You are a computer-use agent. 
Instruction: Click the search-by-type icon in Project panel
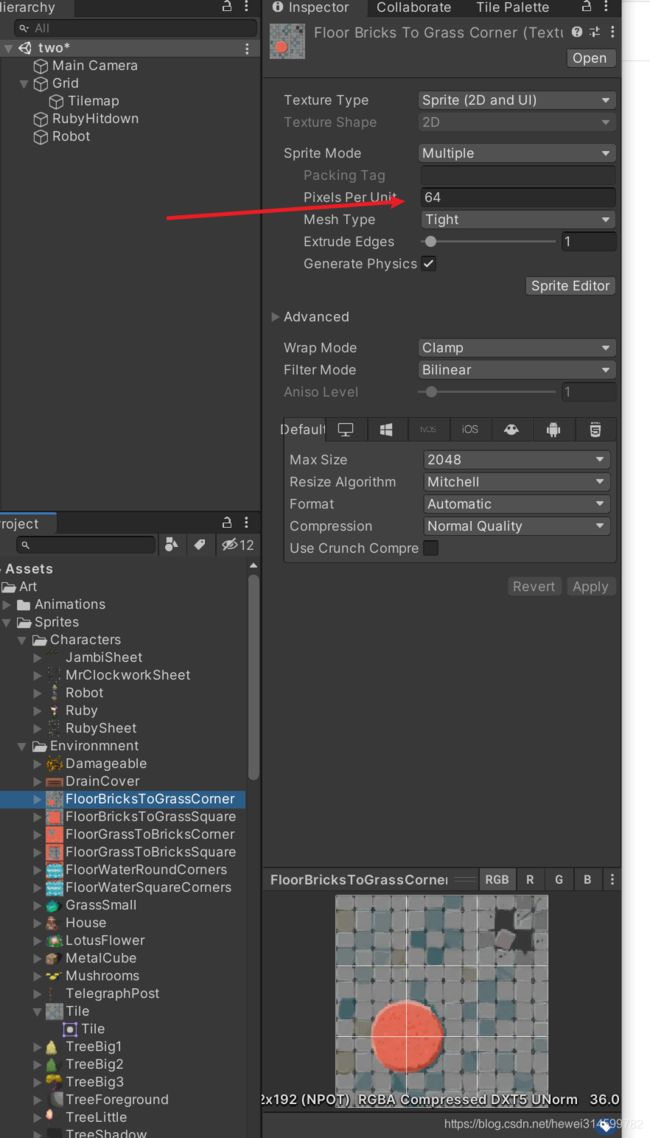(171, 544)
